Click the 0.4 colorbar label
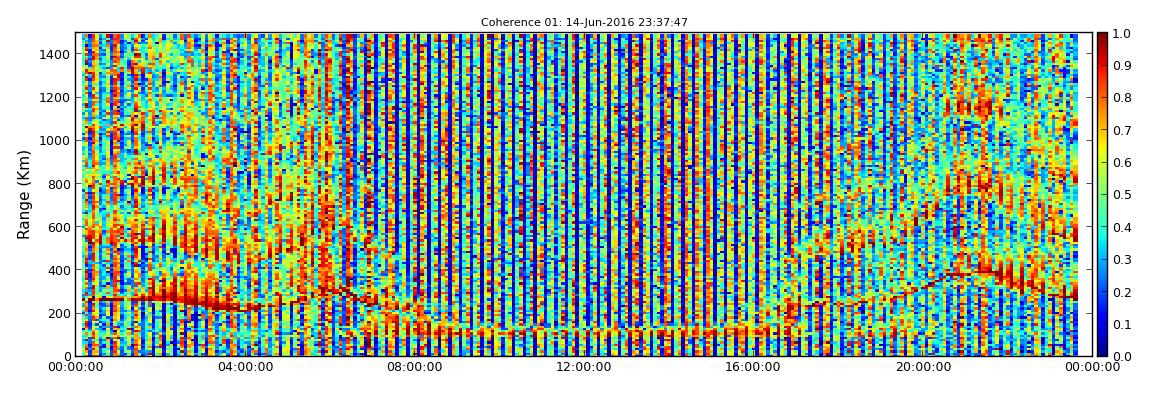Image resolution: width=1150 pixels, height=407 pixels. 1121,227
